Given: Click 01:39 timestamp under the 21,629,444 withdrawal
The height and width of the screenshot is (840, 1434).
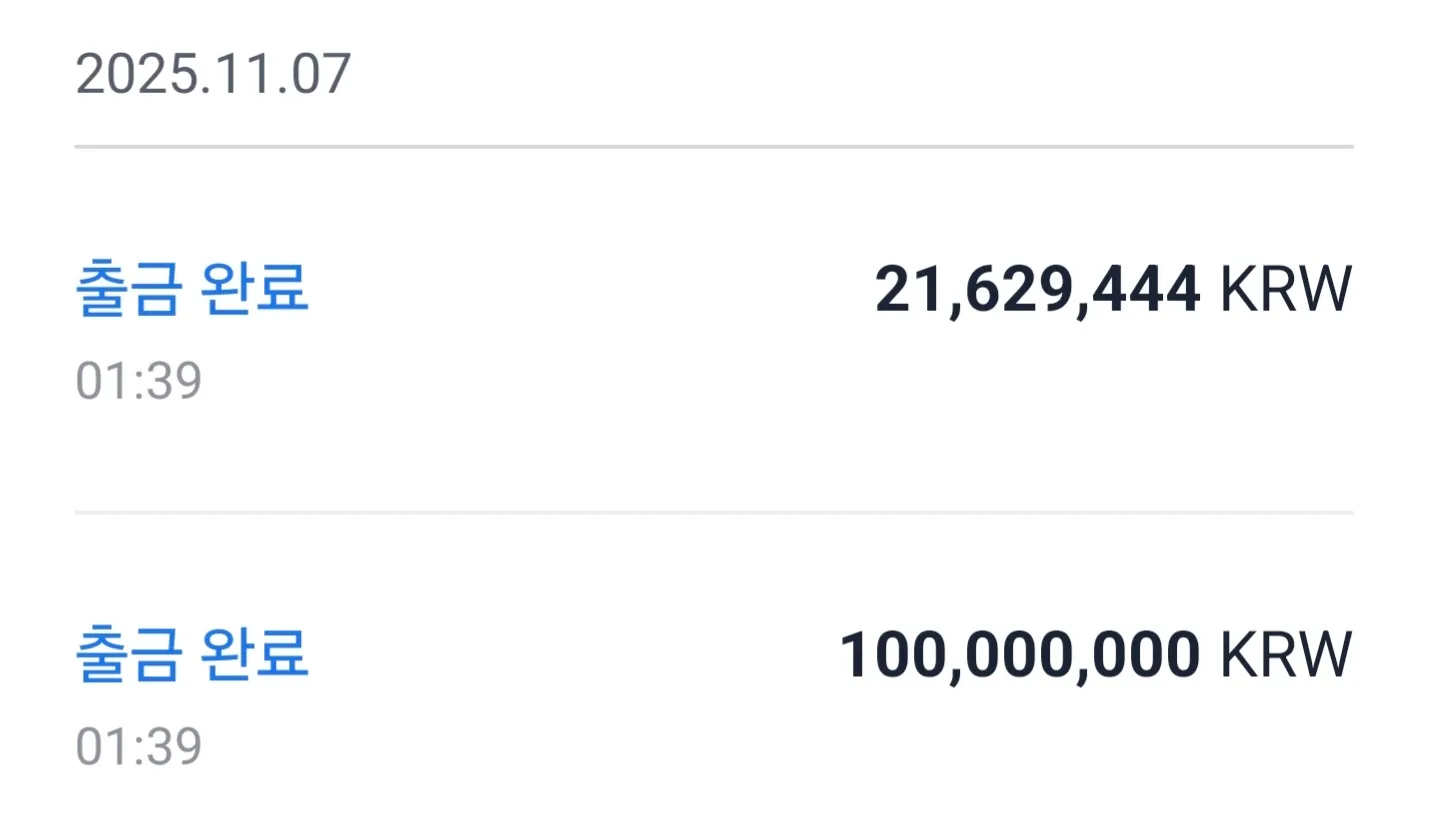Looking at the screenshot, I should (139, 381).
